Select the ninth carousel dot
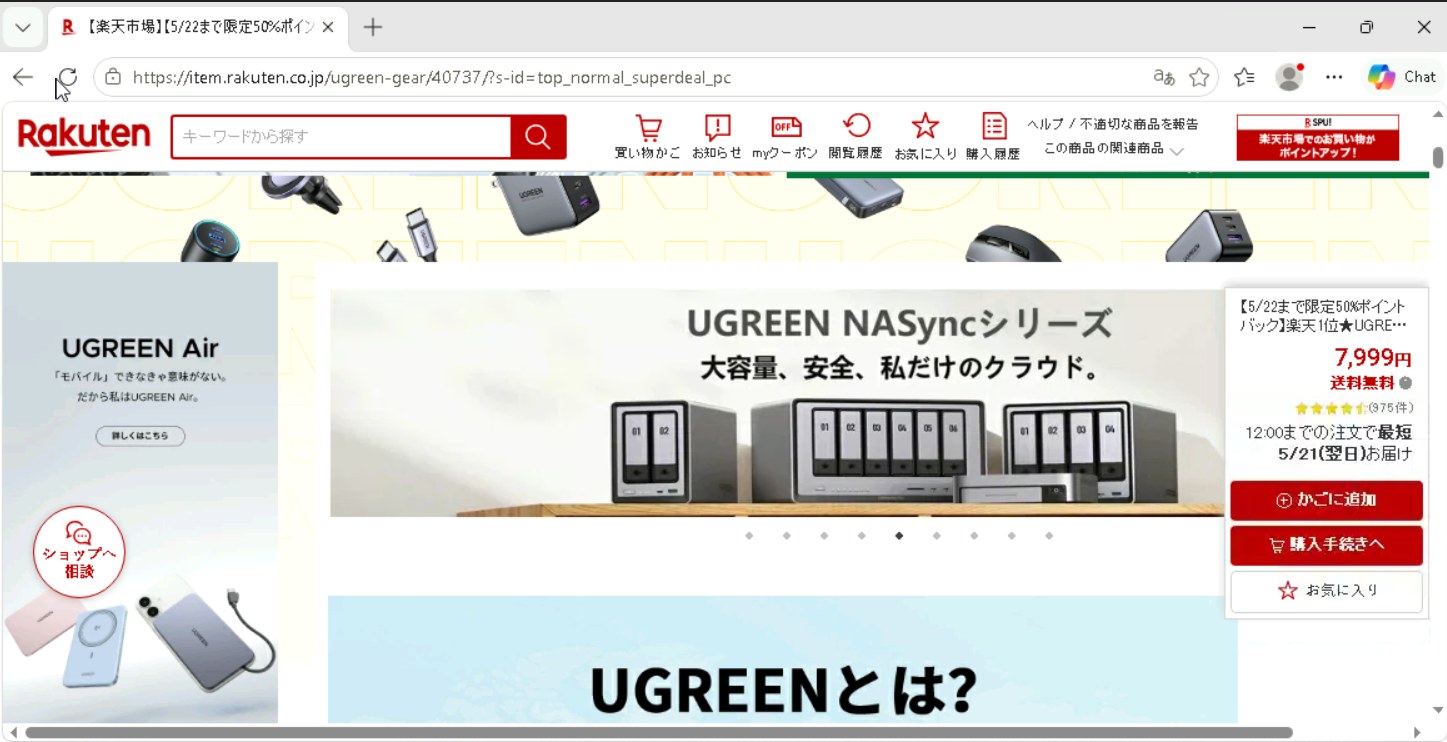The width and height of the screenshot is (1447, 742). tap(1049, 536)
